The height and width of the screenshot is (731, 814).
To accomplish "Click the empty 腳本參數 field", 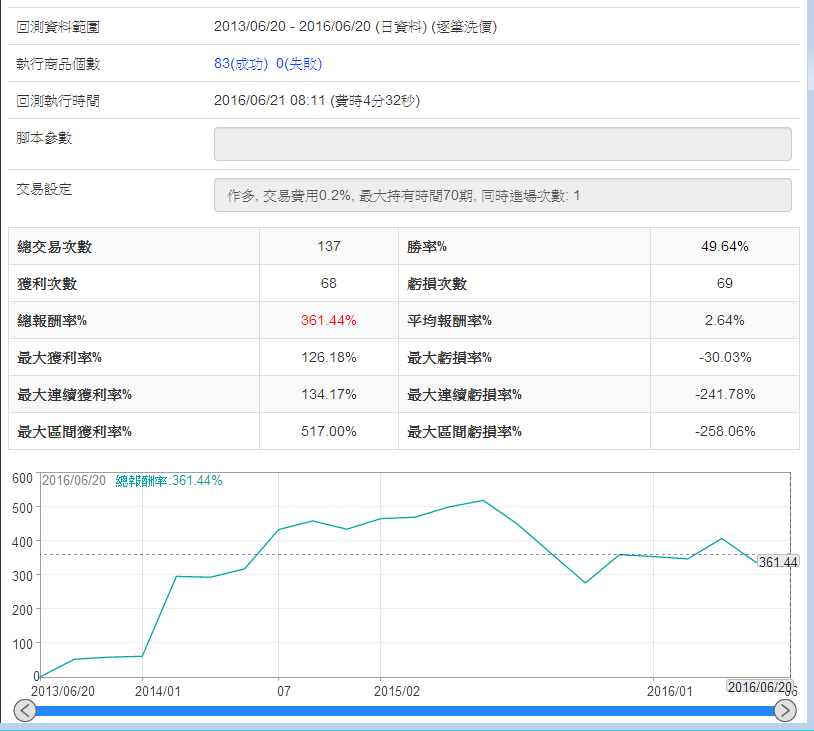I will [x=502, y=144].
